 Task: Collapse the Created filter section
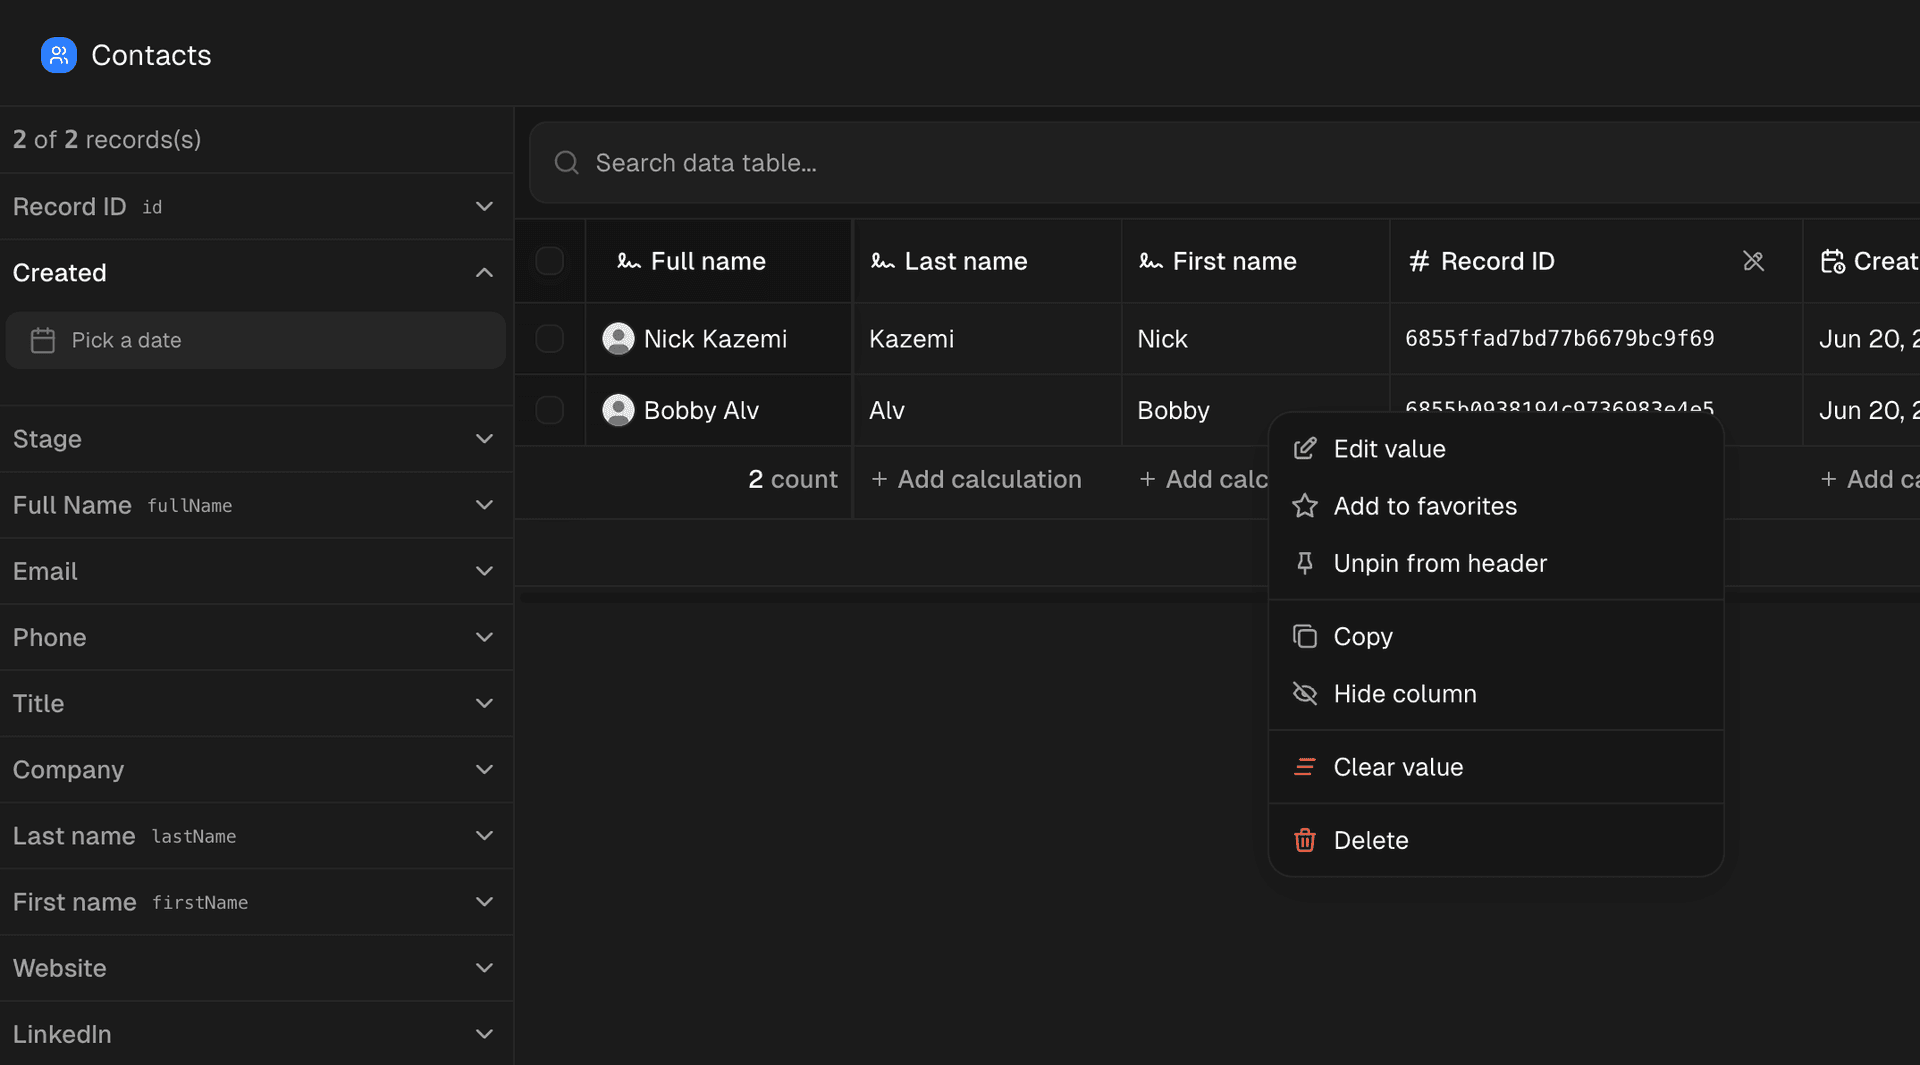coord(484,272)
